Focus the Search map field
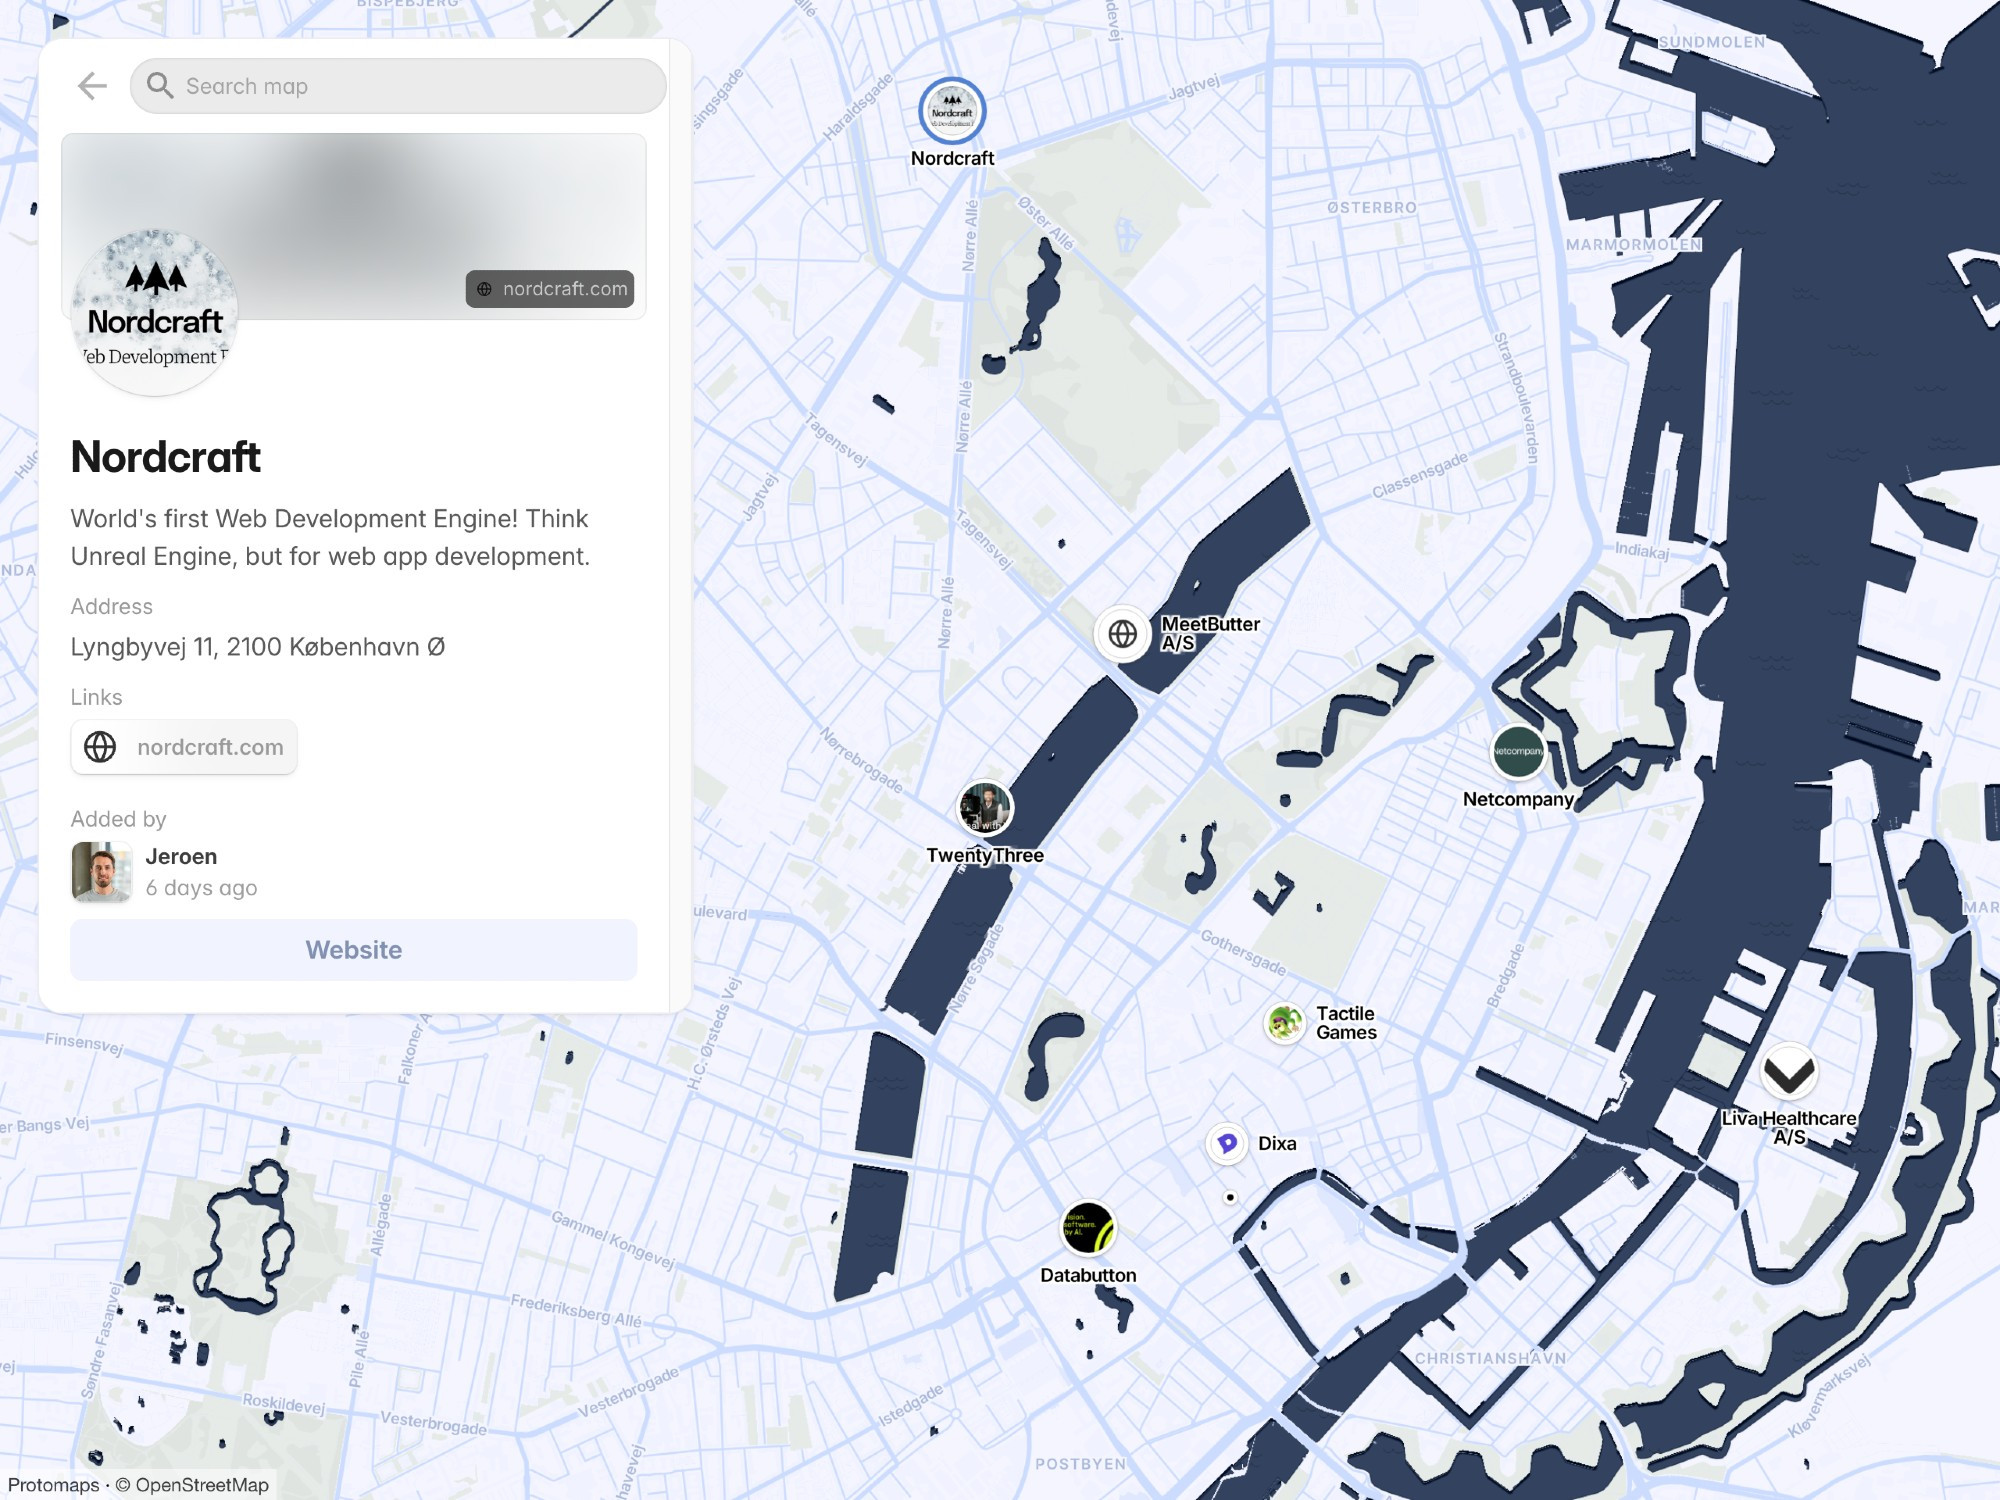The image size is (2000, 1500). click(398, 86)
